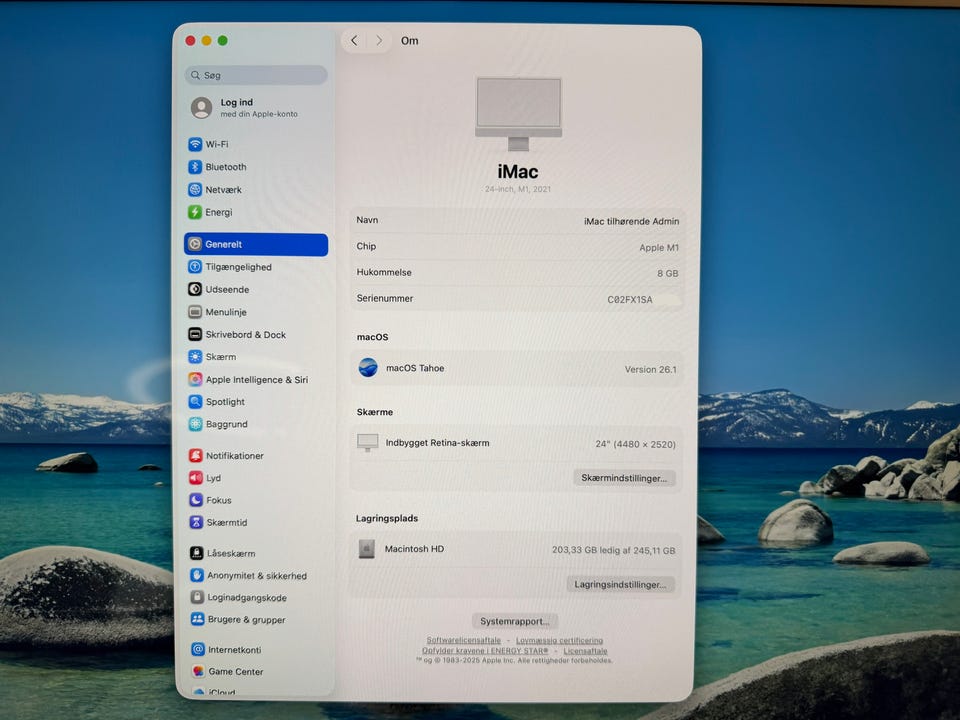Open the Internetkonti @ icon
This screenshot has height=720, width=960.
point(198,650)
